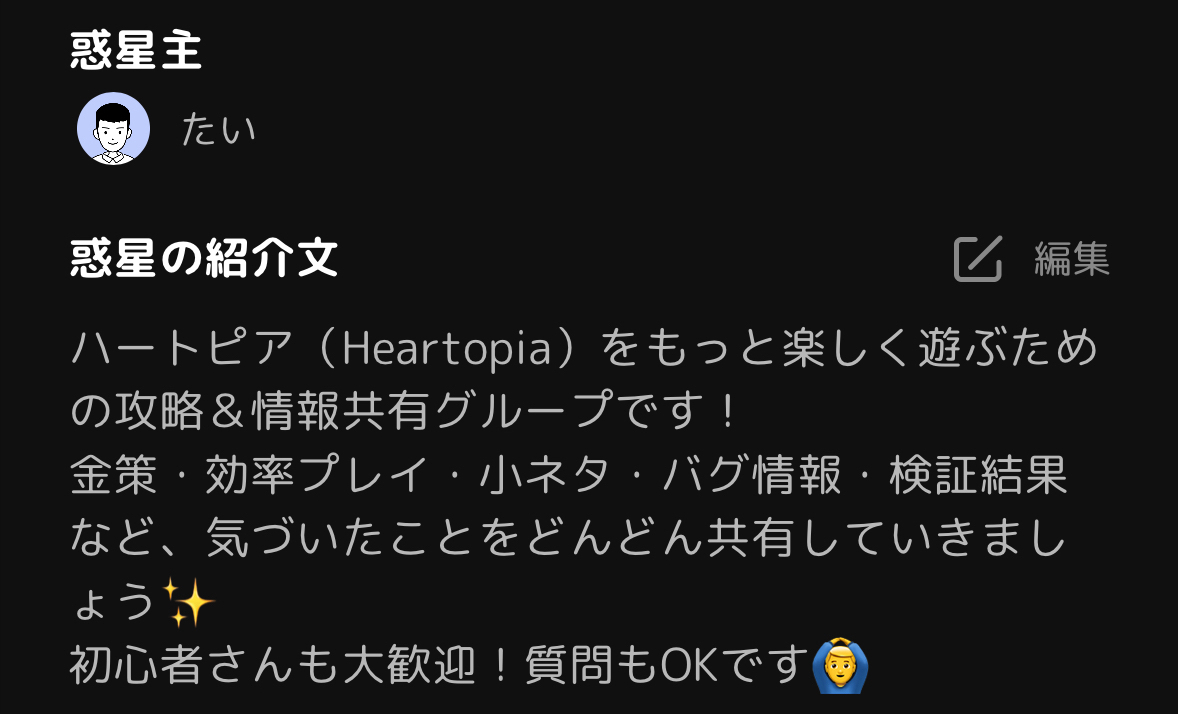Click the phrase 小ネタ
Screen dimensions: 1178x714
click(545, 475)
